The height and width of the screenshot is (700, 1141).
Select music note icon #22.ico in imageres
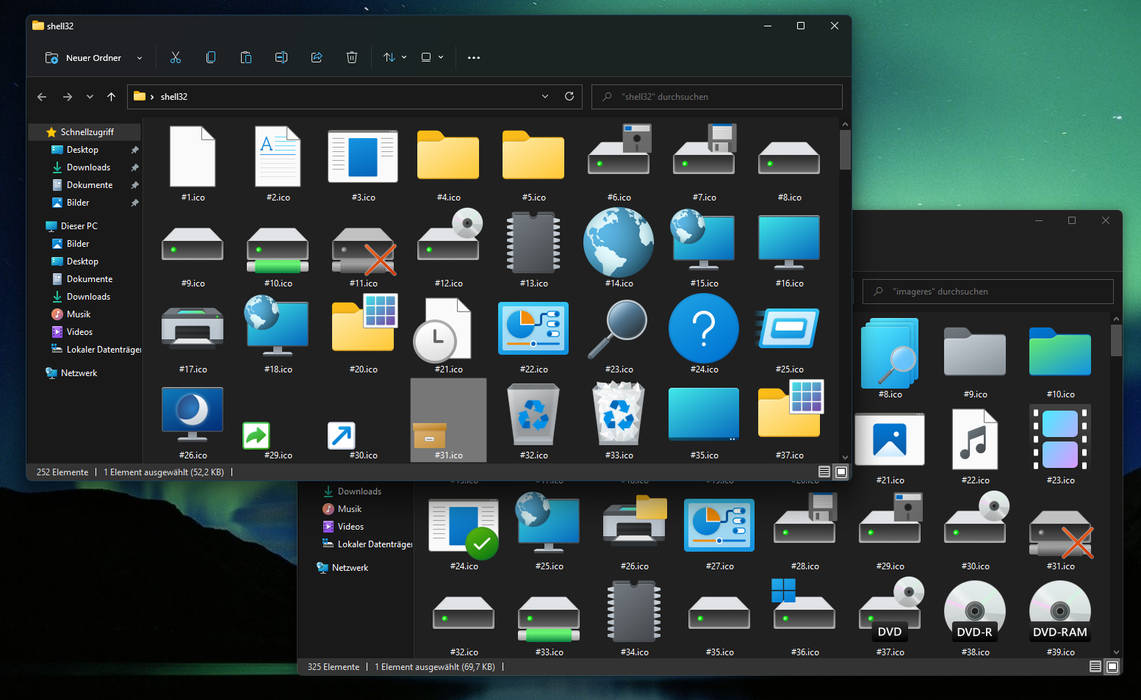click(x=975, y=445)
